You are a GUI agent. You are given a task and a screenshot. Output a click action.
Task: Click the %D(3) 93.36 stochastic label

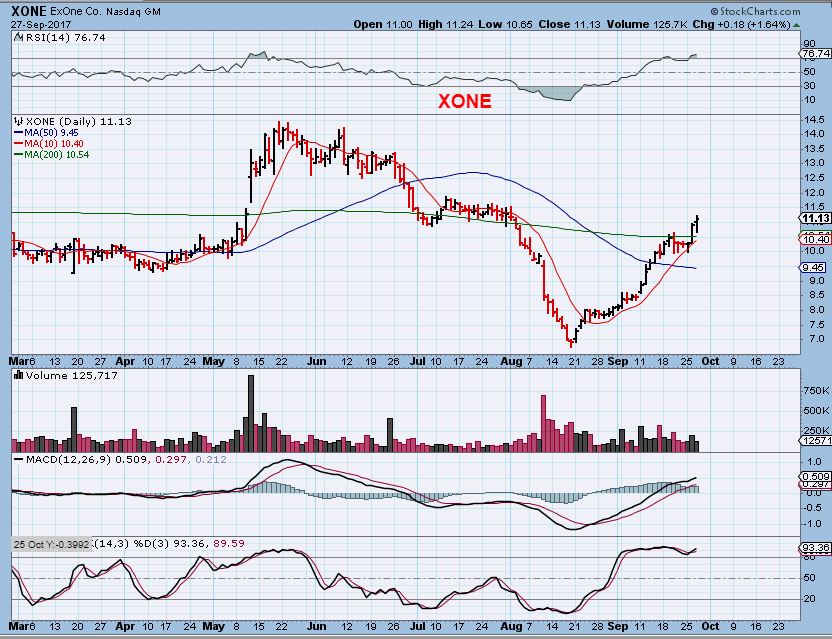171,543
